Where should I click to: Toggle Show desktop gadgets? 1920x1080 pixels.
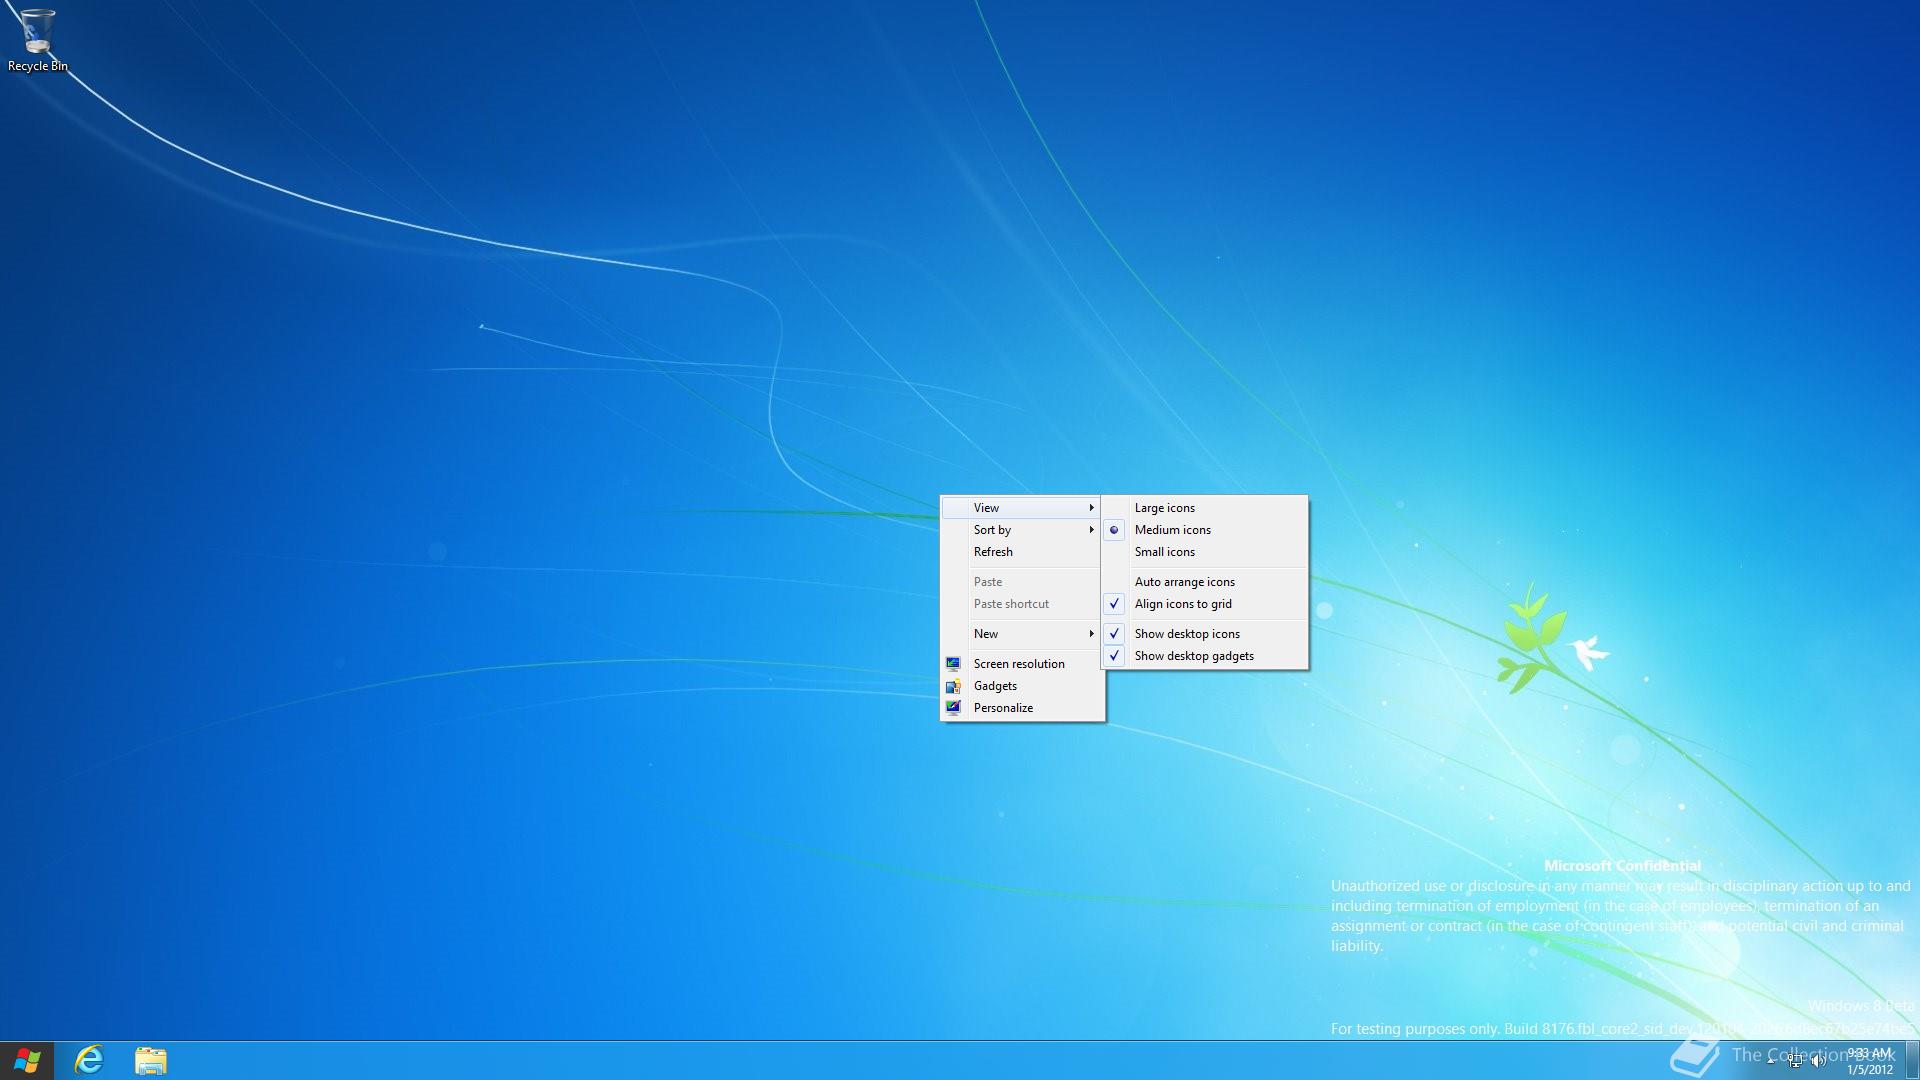[x=1205, y=656]
